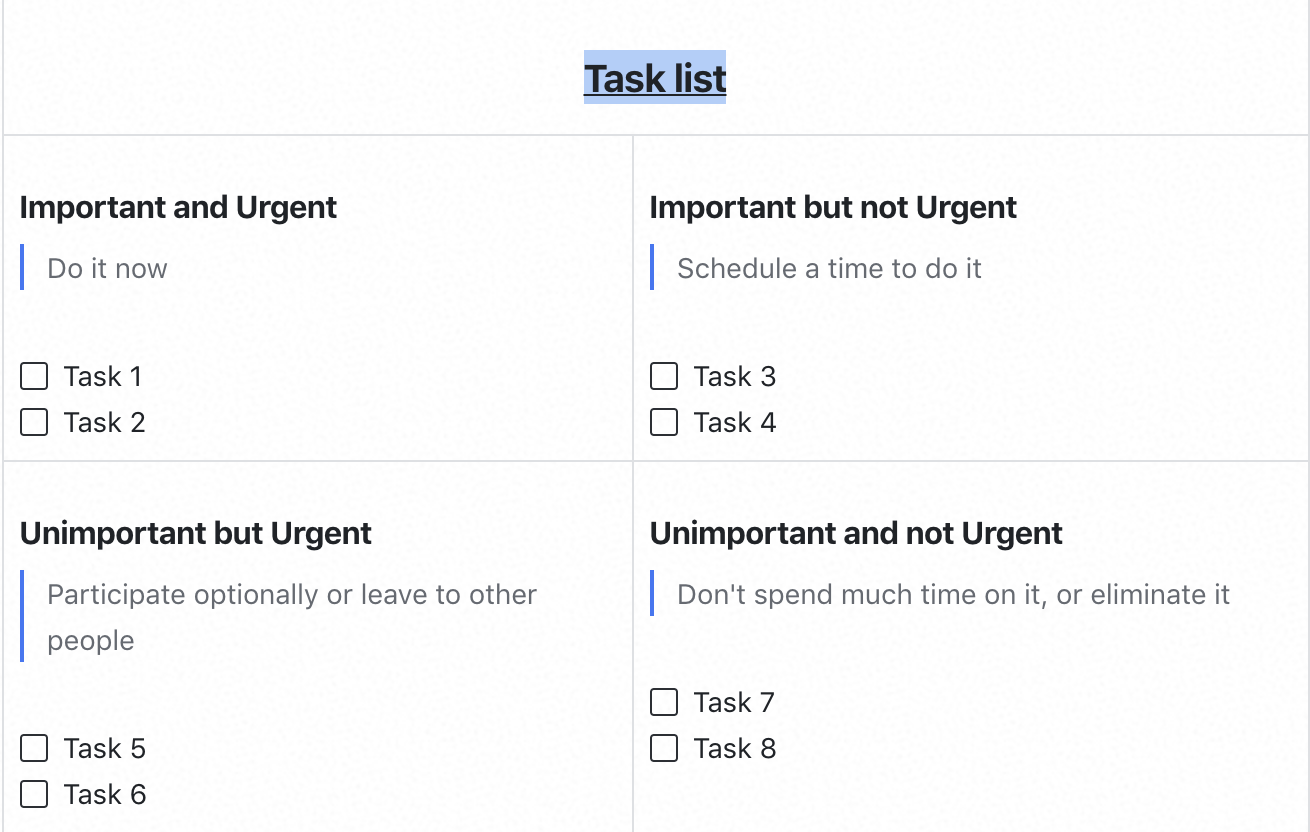The width and height of the screenshot is (1310, 832).
Task: Select the Important and Urgent heading
Action: 178,207
